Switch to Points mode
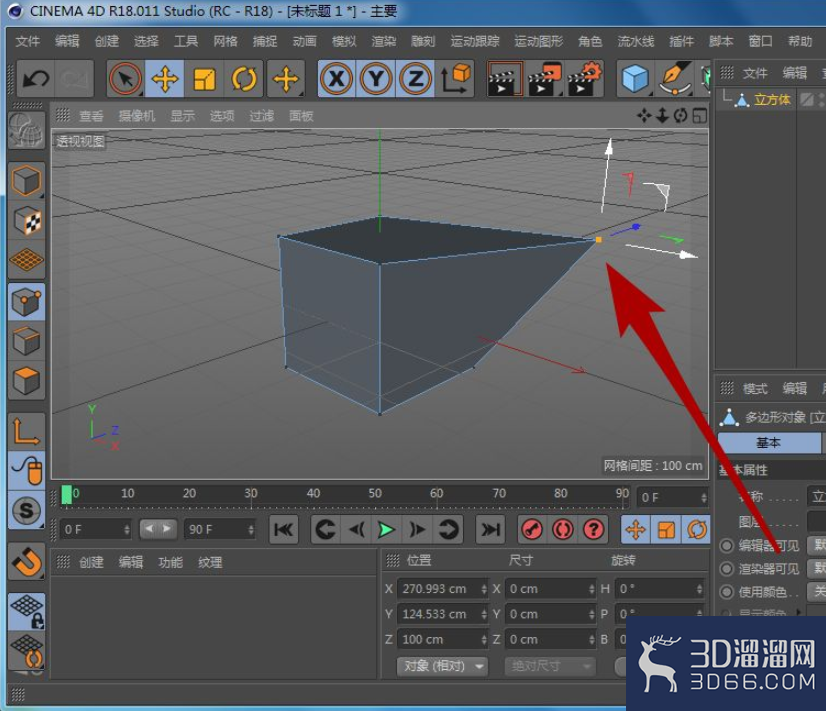Viewport: 826px width, 711px height. (26, 302)
